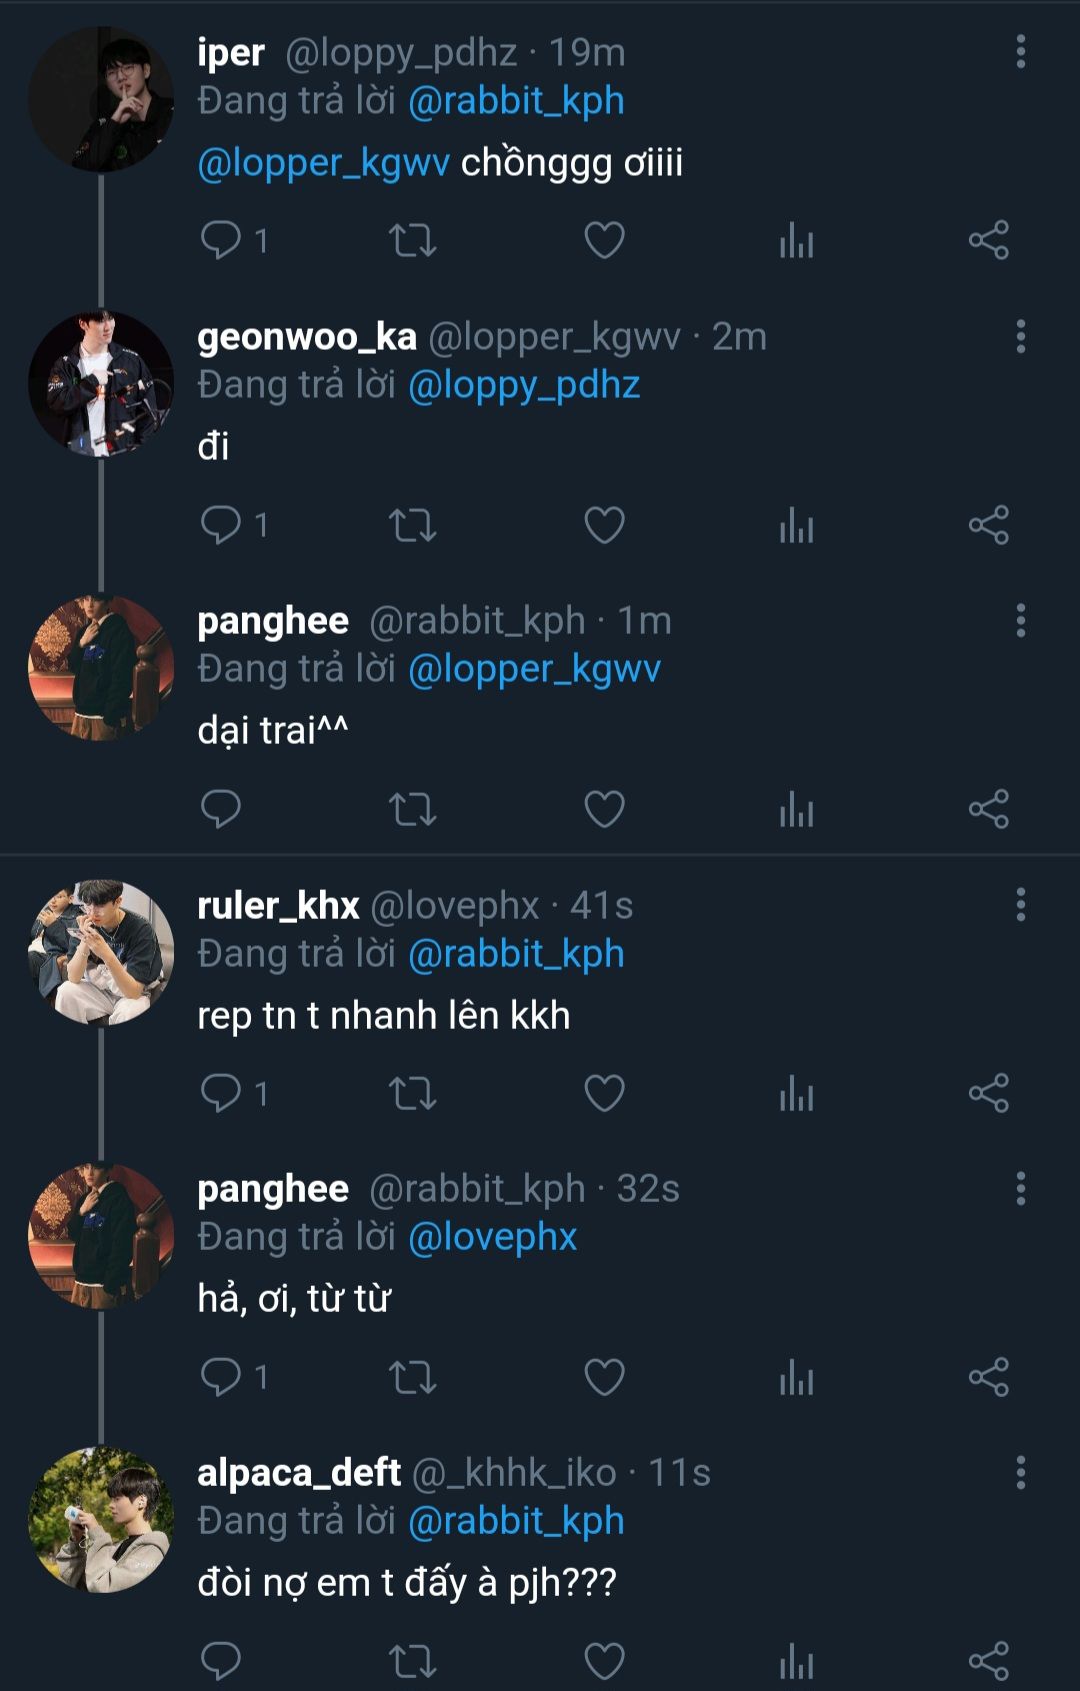Viewport: 1080px width, 1691px height.
Task: Like geonwoo_ka's reply "đi"
Action: click(x=604, y=525)
